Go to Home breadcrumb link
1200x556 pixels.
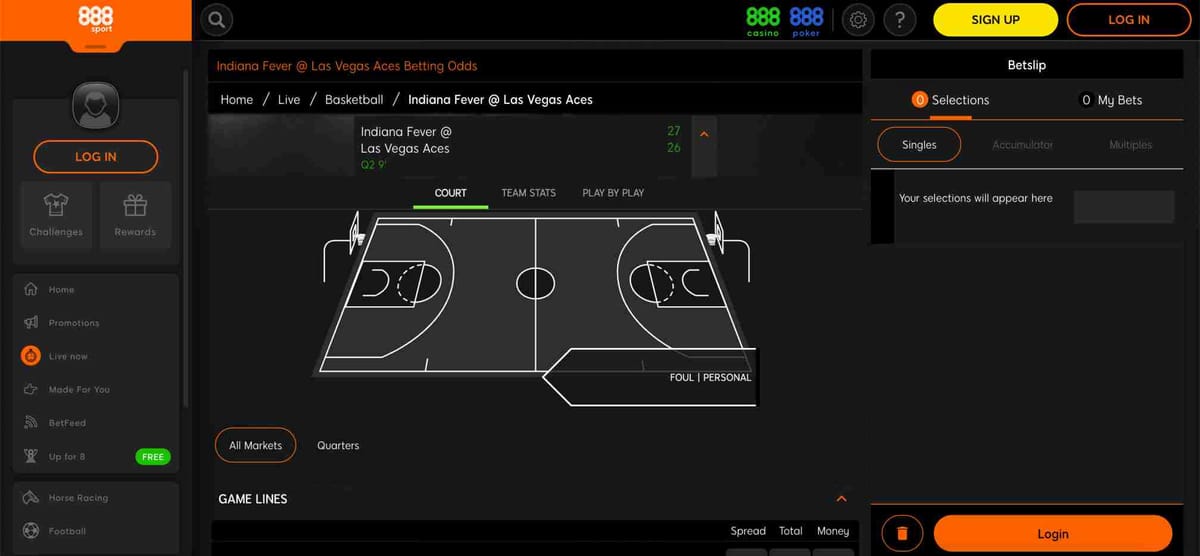(x=237, y=100)
